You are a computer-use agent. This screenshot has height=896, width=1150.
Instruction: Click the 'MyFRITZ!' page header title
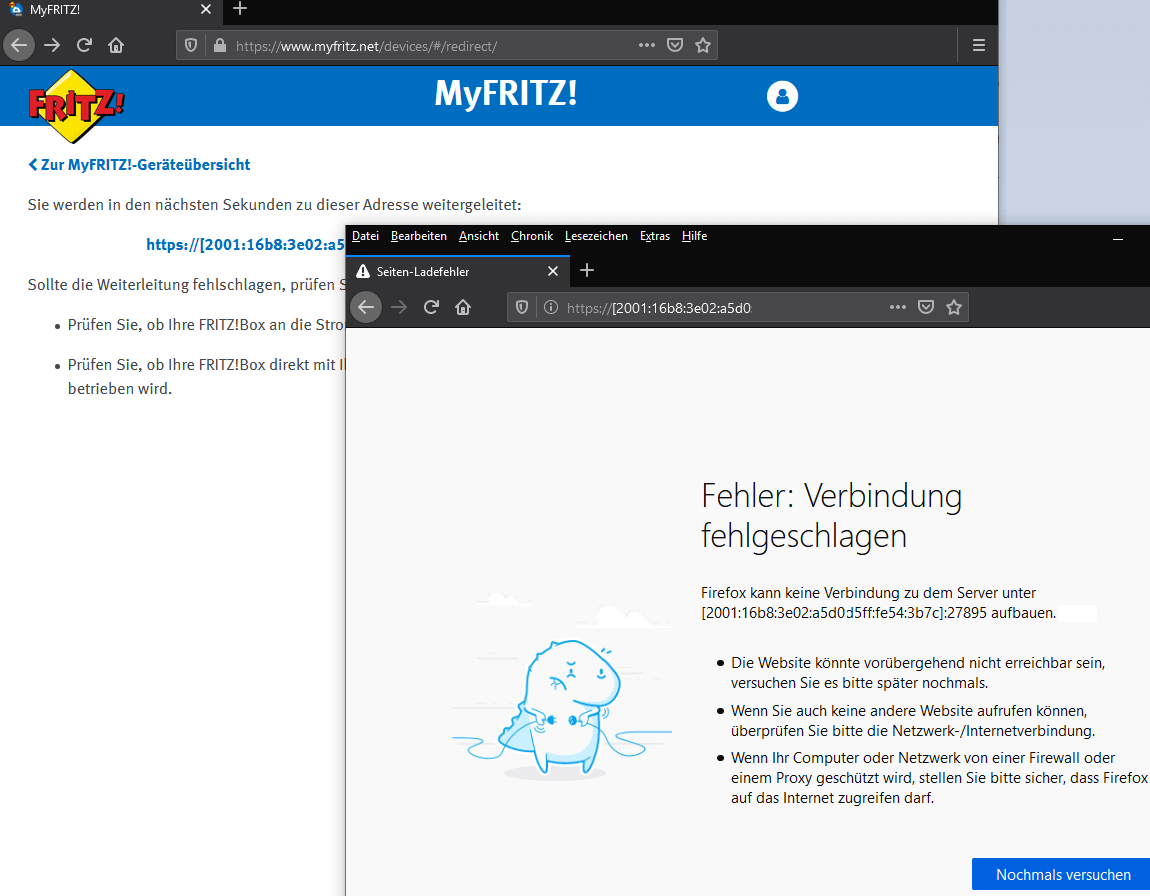click(x=506, y=94)
